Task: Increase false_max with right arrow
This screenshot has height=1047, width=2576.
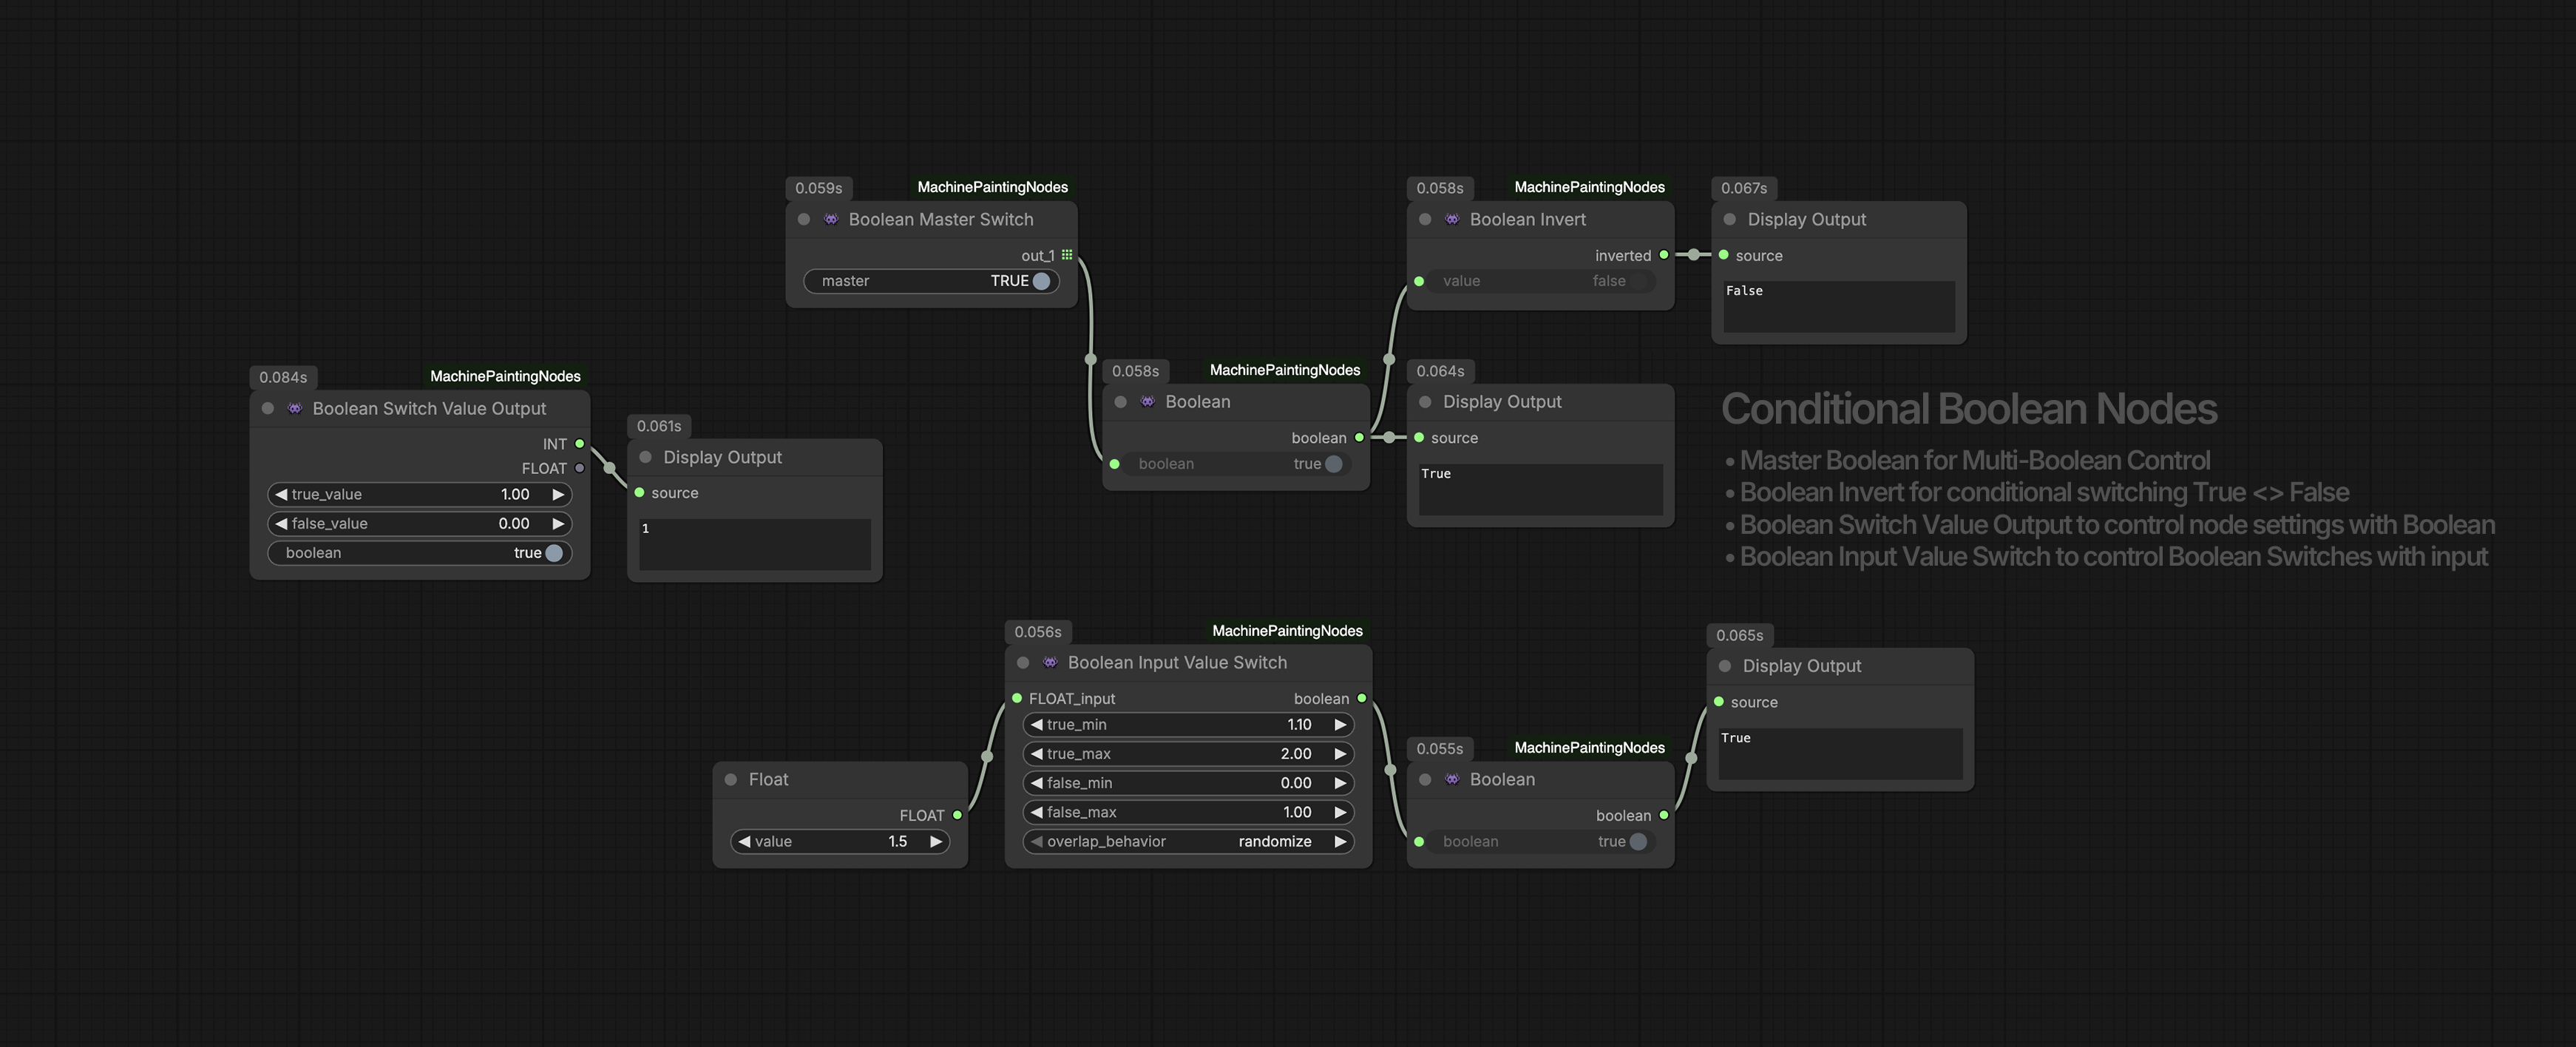Action: (x=1340, y=812)
